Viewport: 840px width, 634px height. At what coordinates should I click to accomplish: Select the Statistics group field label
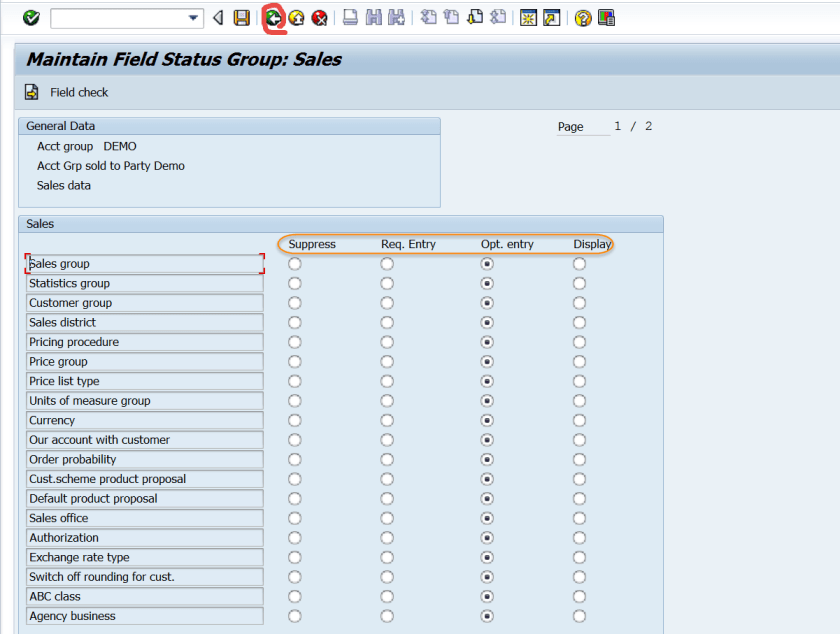pos(145,284)
